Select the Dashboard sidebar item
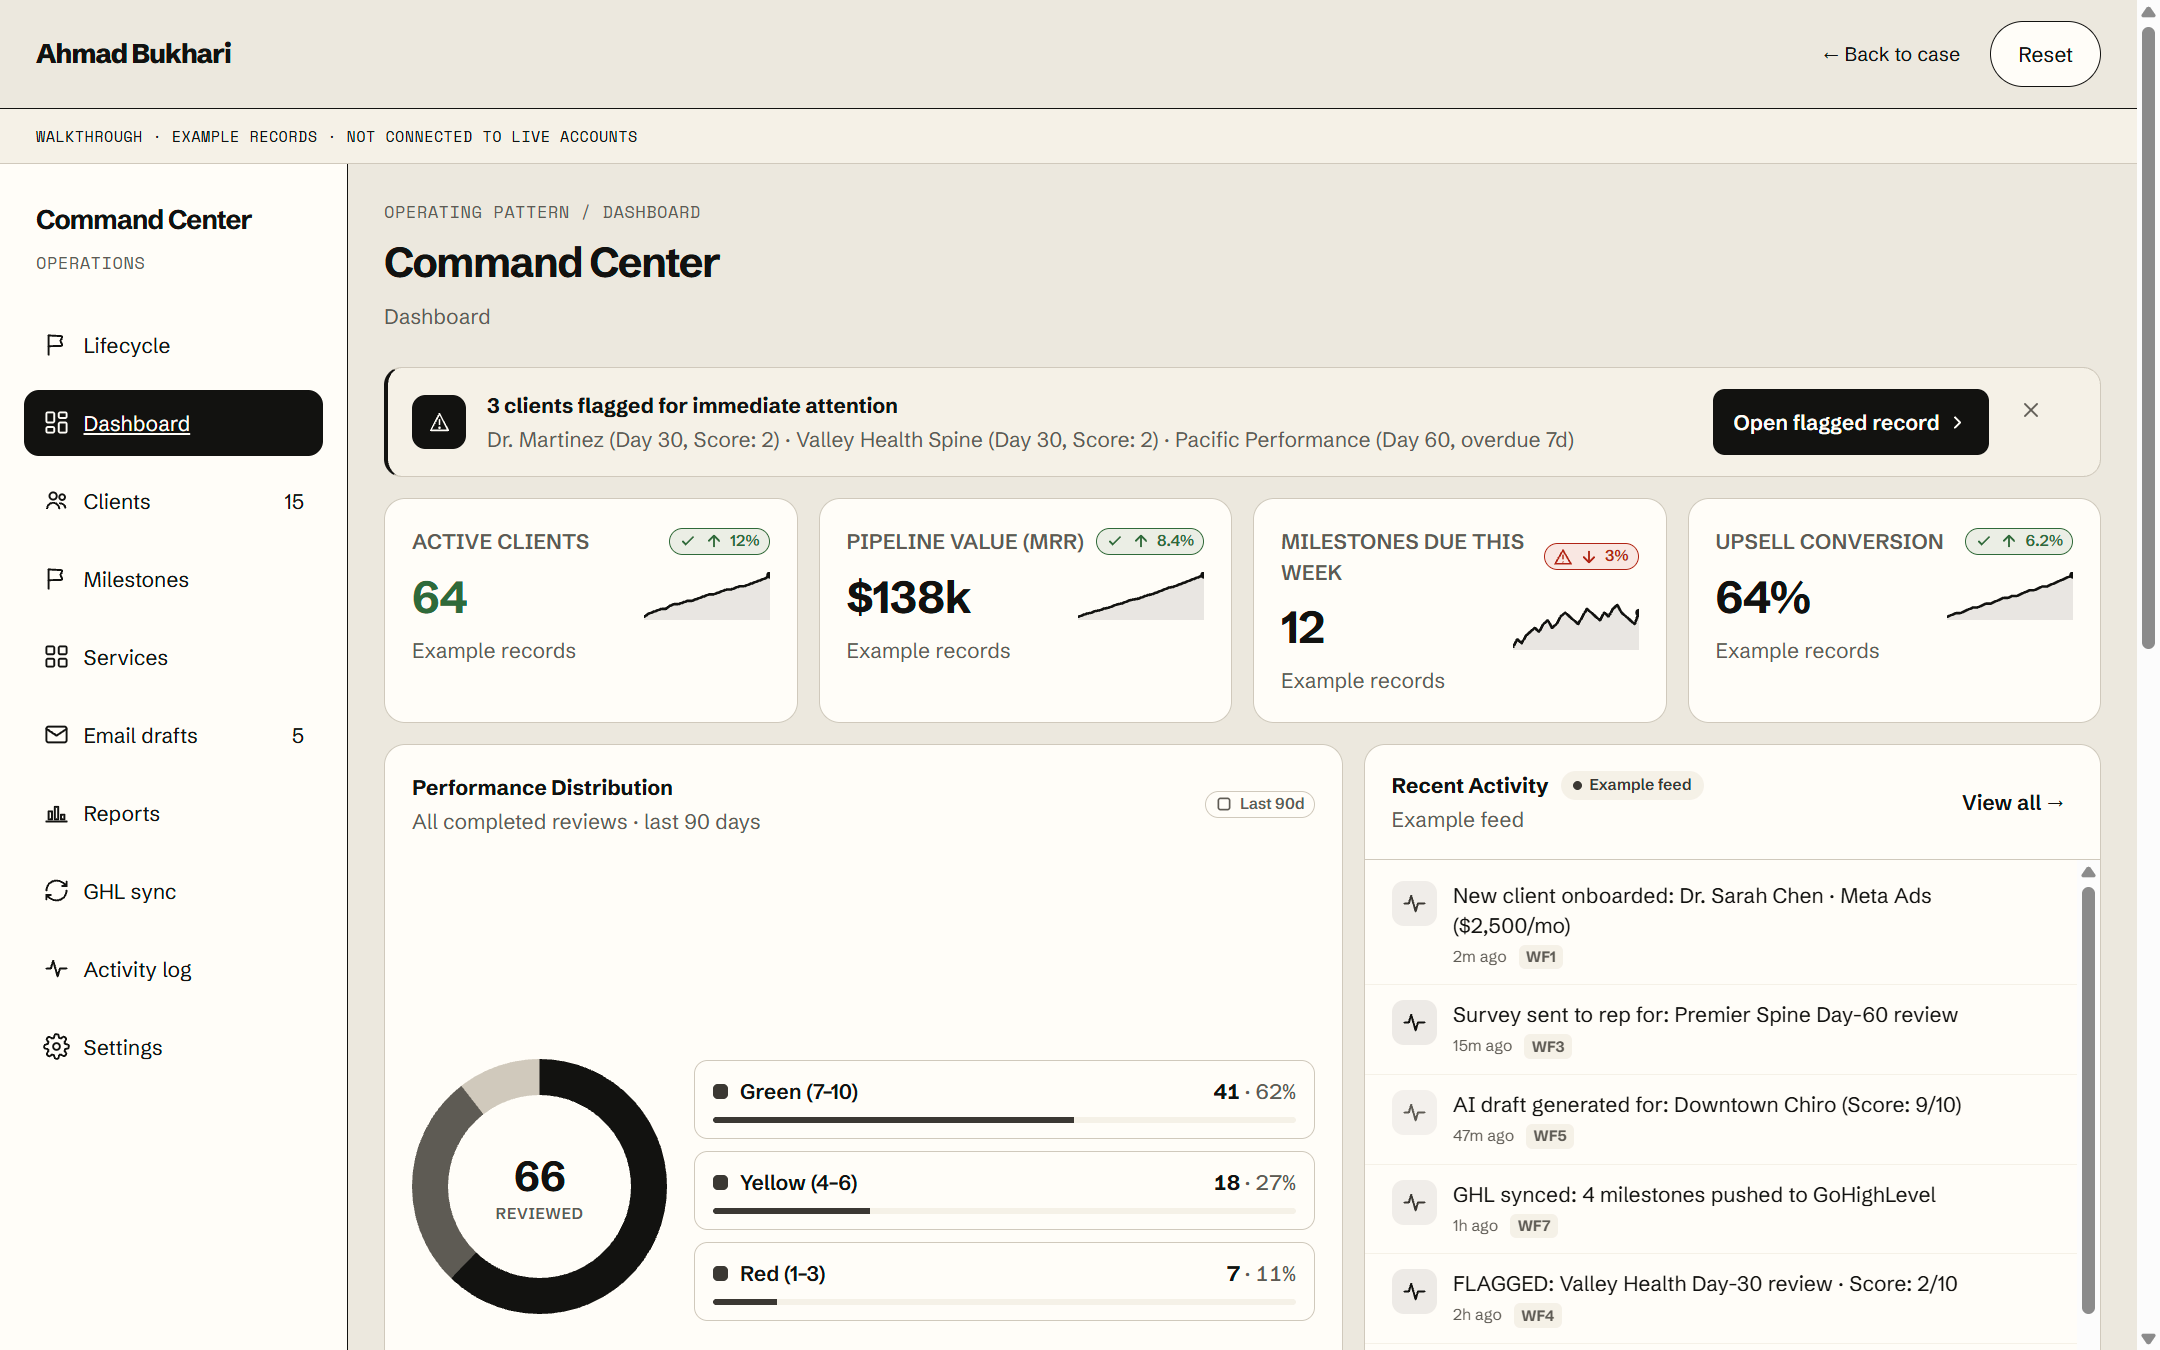The height and width of the screenshot is (1350, 2160). (173, 423)
